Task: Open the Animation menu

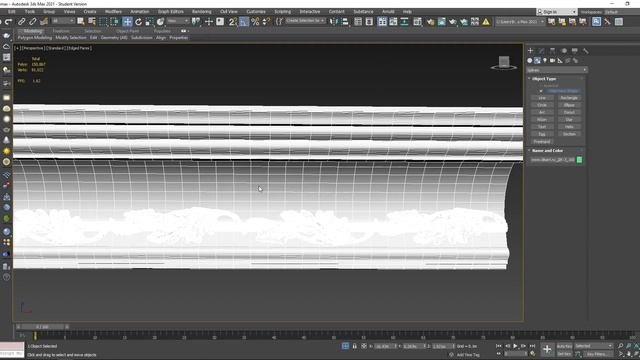Action: (x=140, y=12)
